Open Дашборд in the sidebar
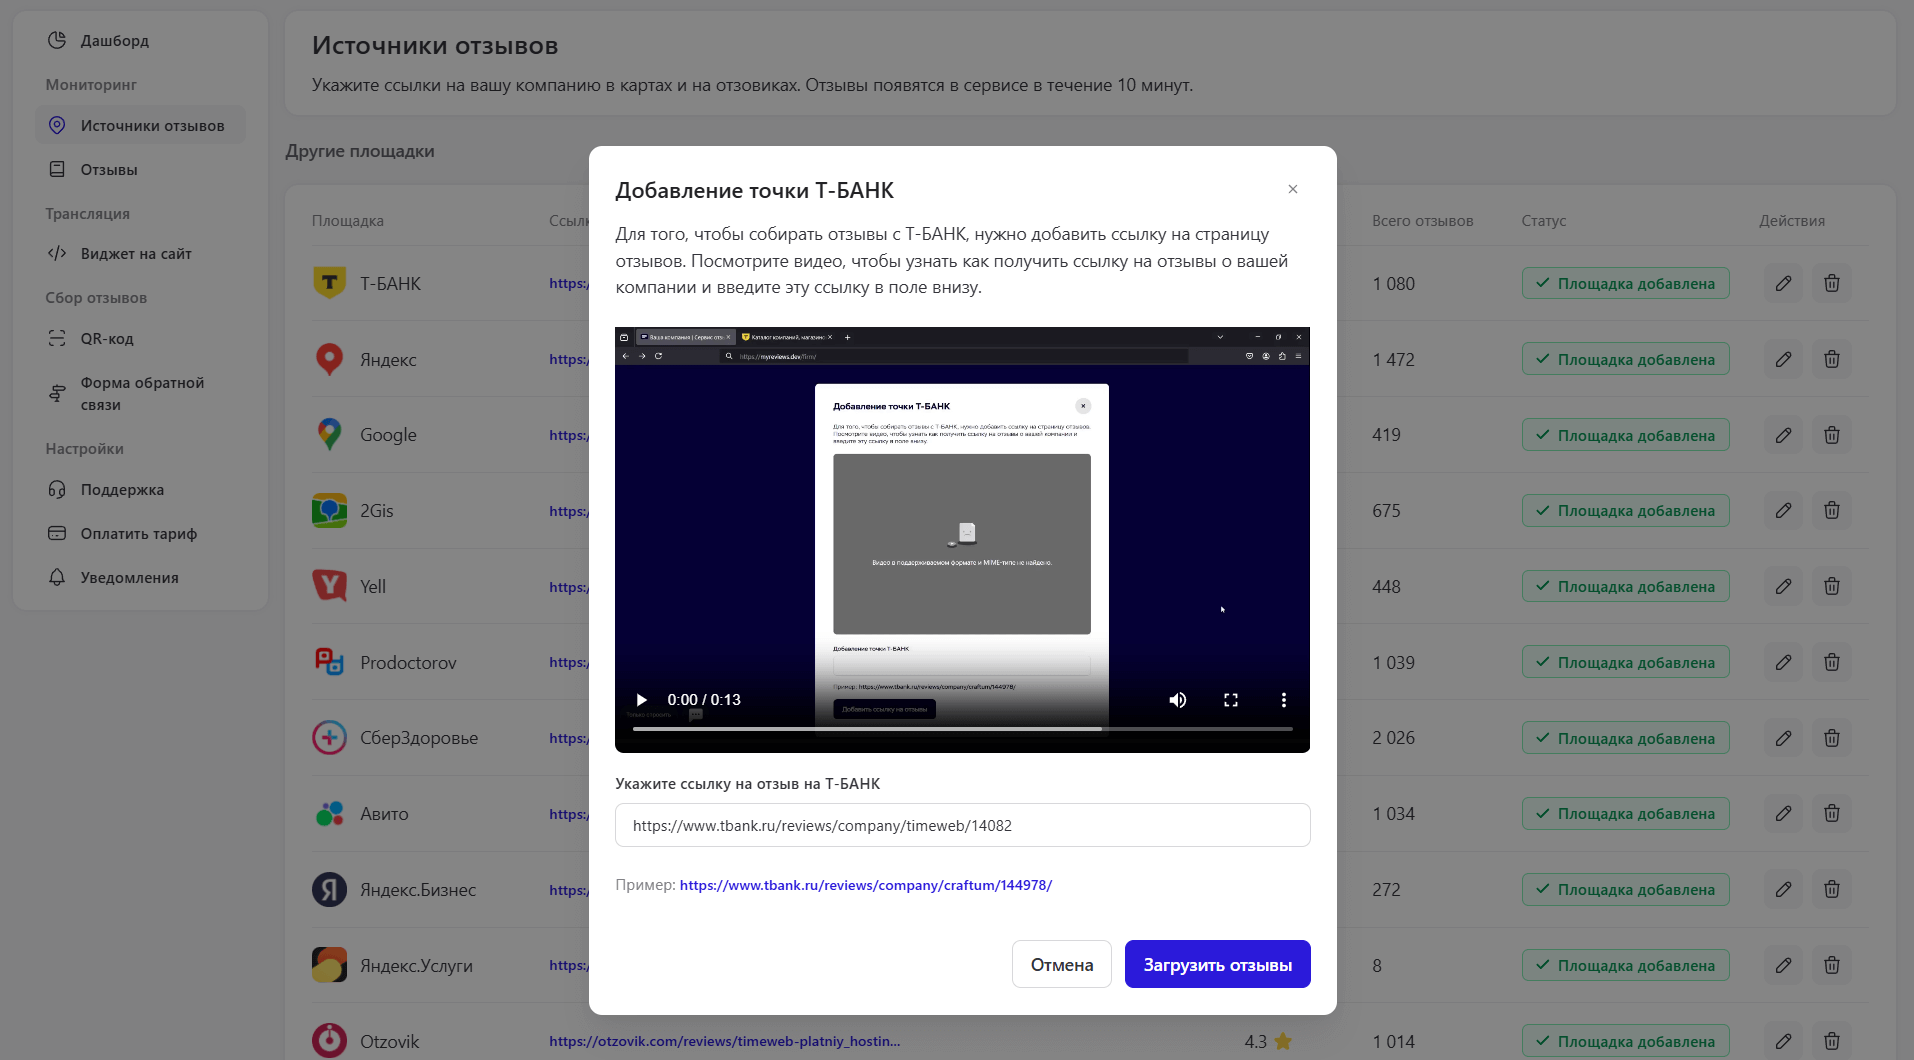 pos(114,41)
